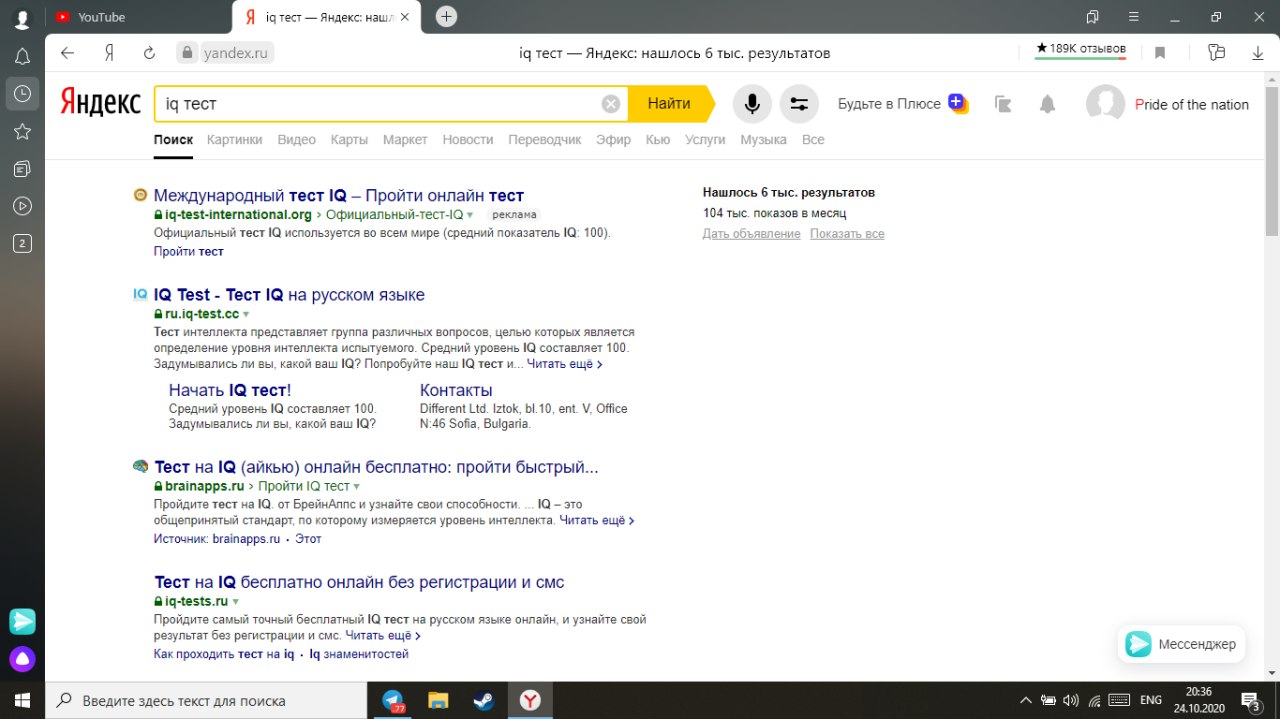Image resolution: width=1280 pixels, height=719 pixels.
Task: Open search settings sliders icon
Action: coord(798,103)
